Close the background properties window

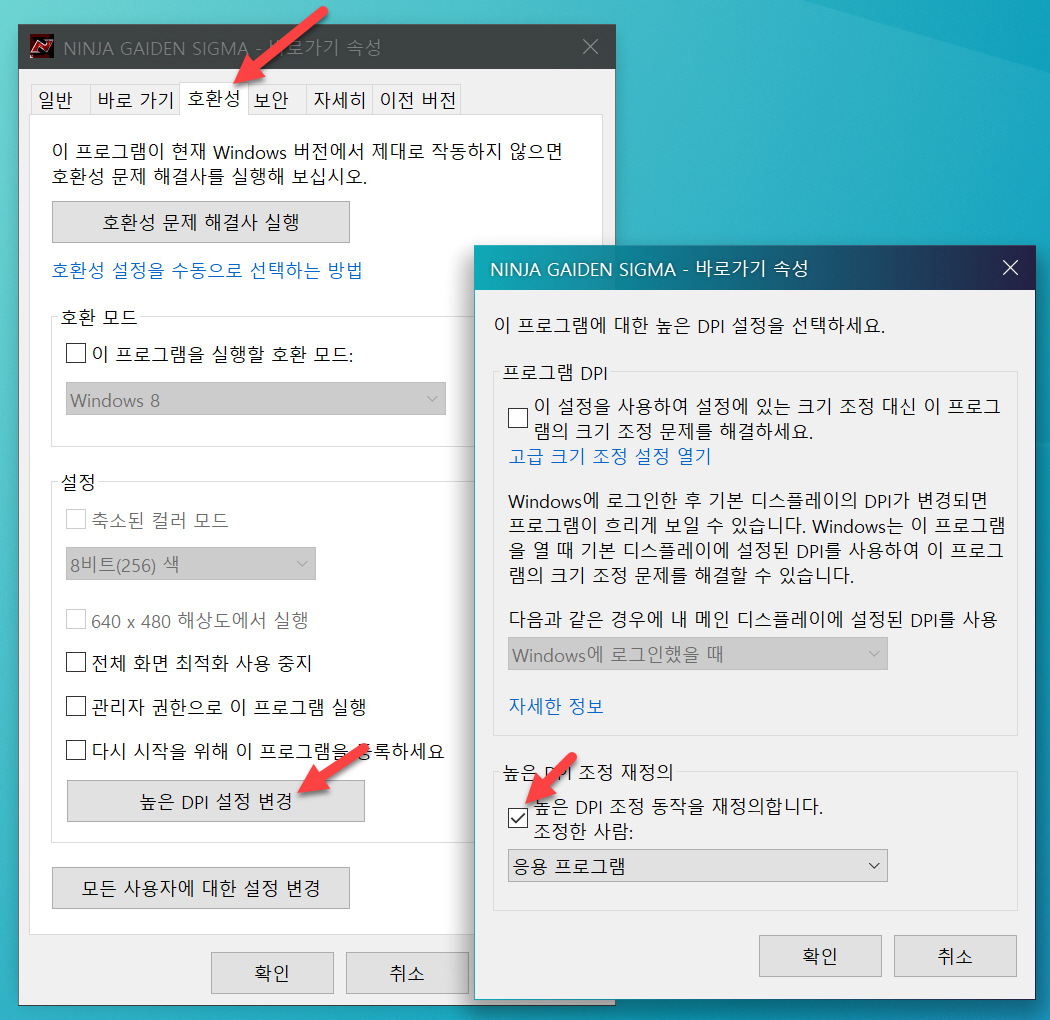tap(590, 47)
